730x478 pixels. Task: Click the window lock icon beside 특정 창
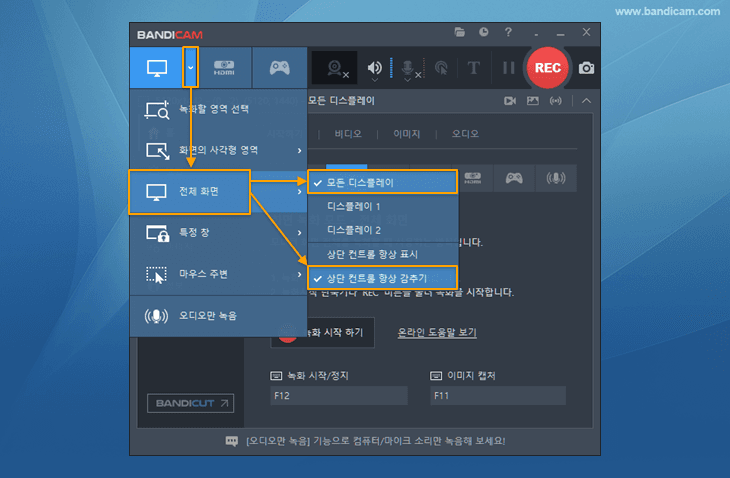[157, 233]
